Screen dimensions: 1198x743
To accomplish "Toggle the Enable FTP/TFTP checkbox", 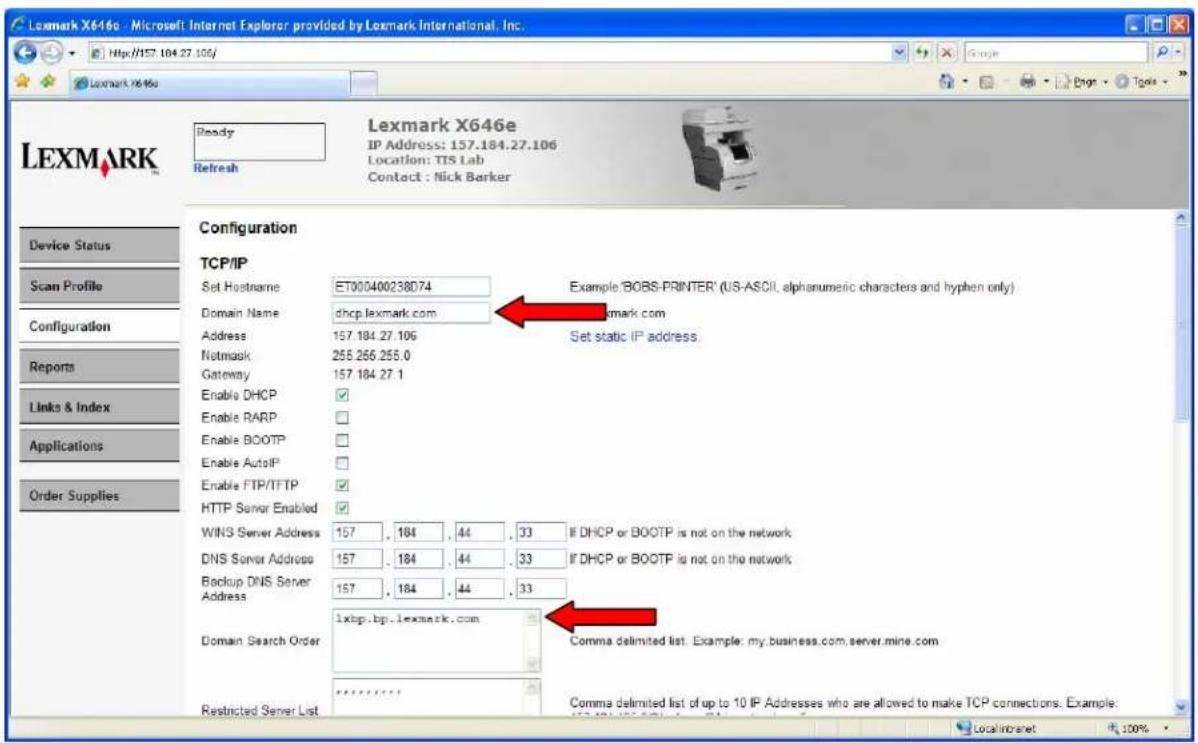I will [x=342, y=485].
